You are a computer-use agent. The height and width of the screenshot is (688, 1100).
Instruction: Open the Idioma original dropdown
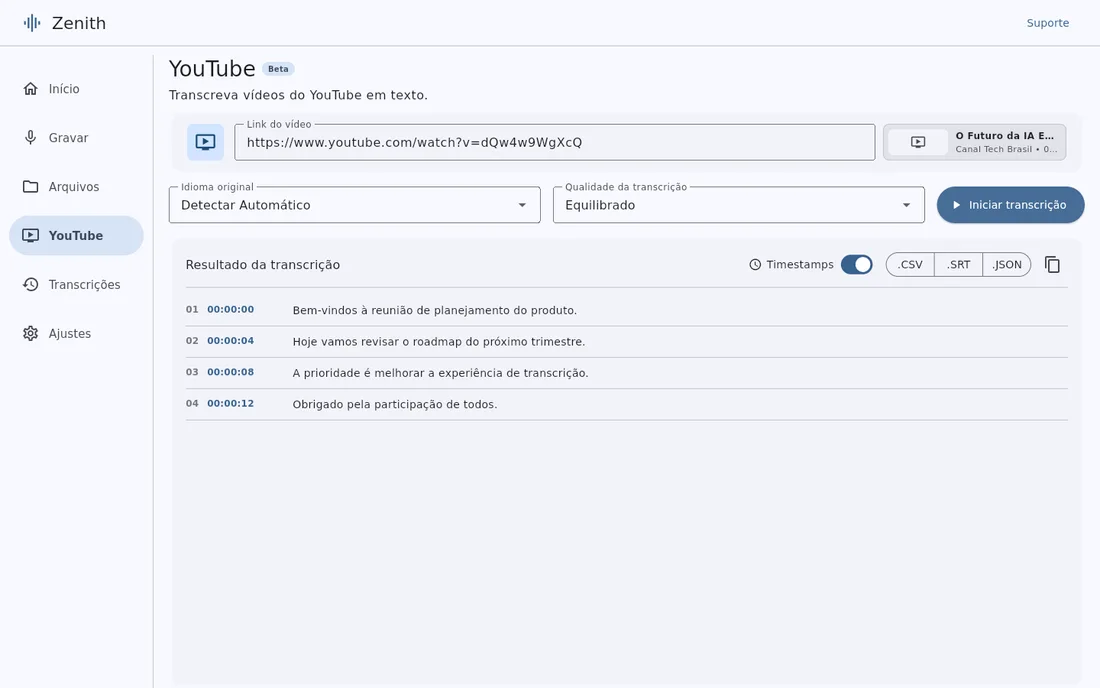[x=355, y=205]
